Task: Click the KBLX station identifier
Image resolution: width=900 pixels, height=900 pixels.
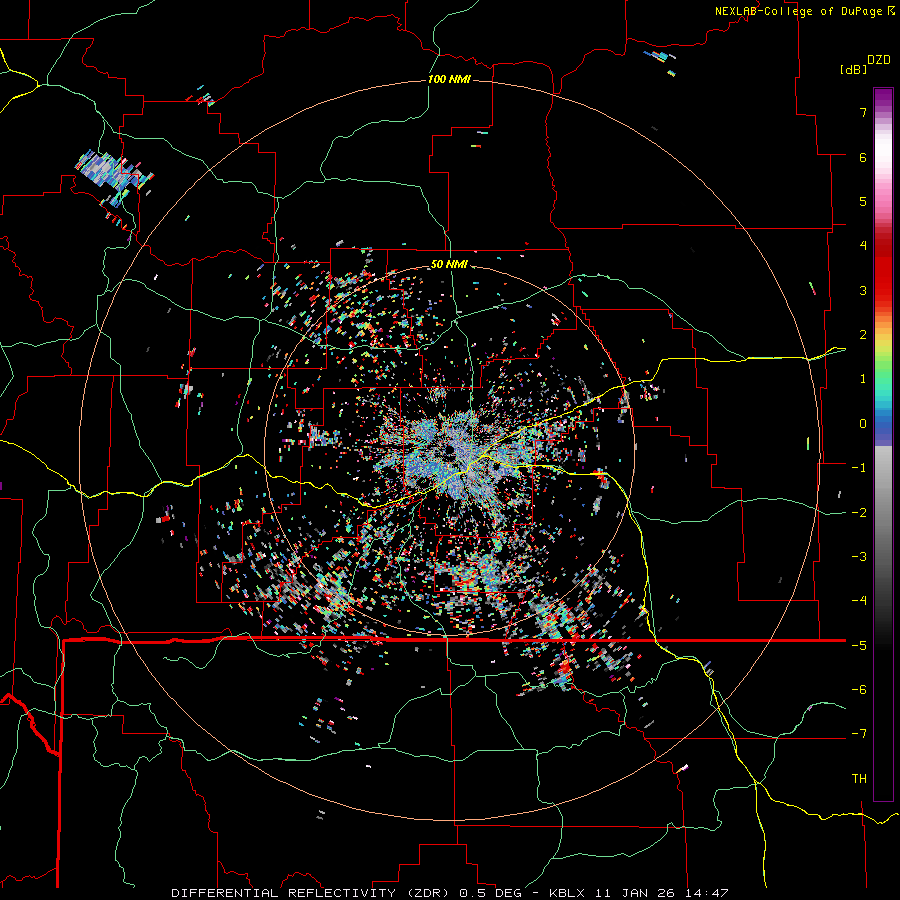Action: tap(567, 893)
